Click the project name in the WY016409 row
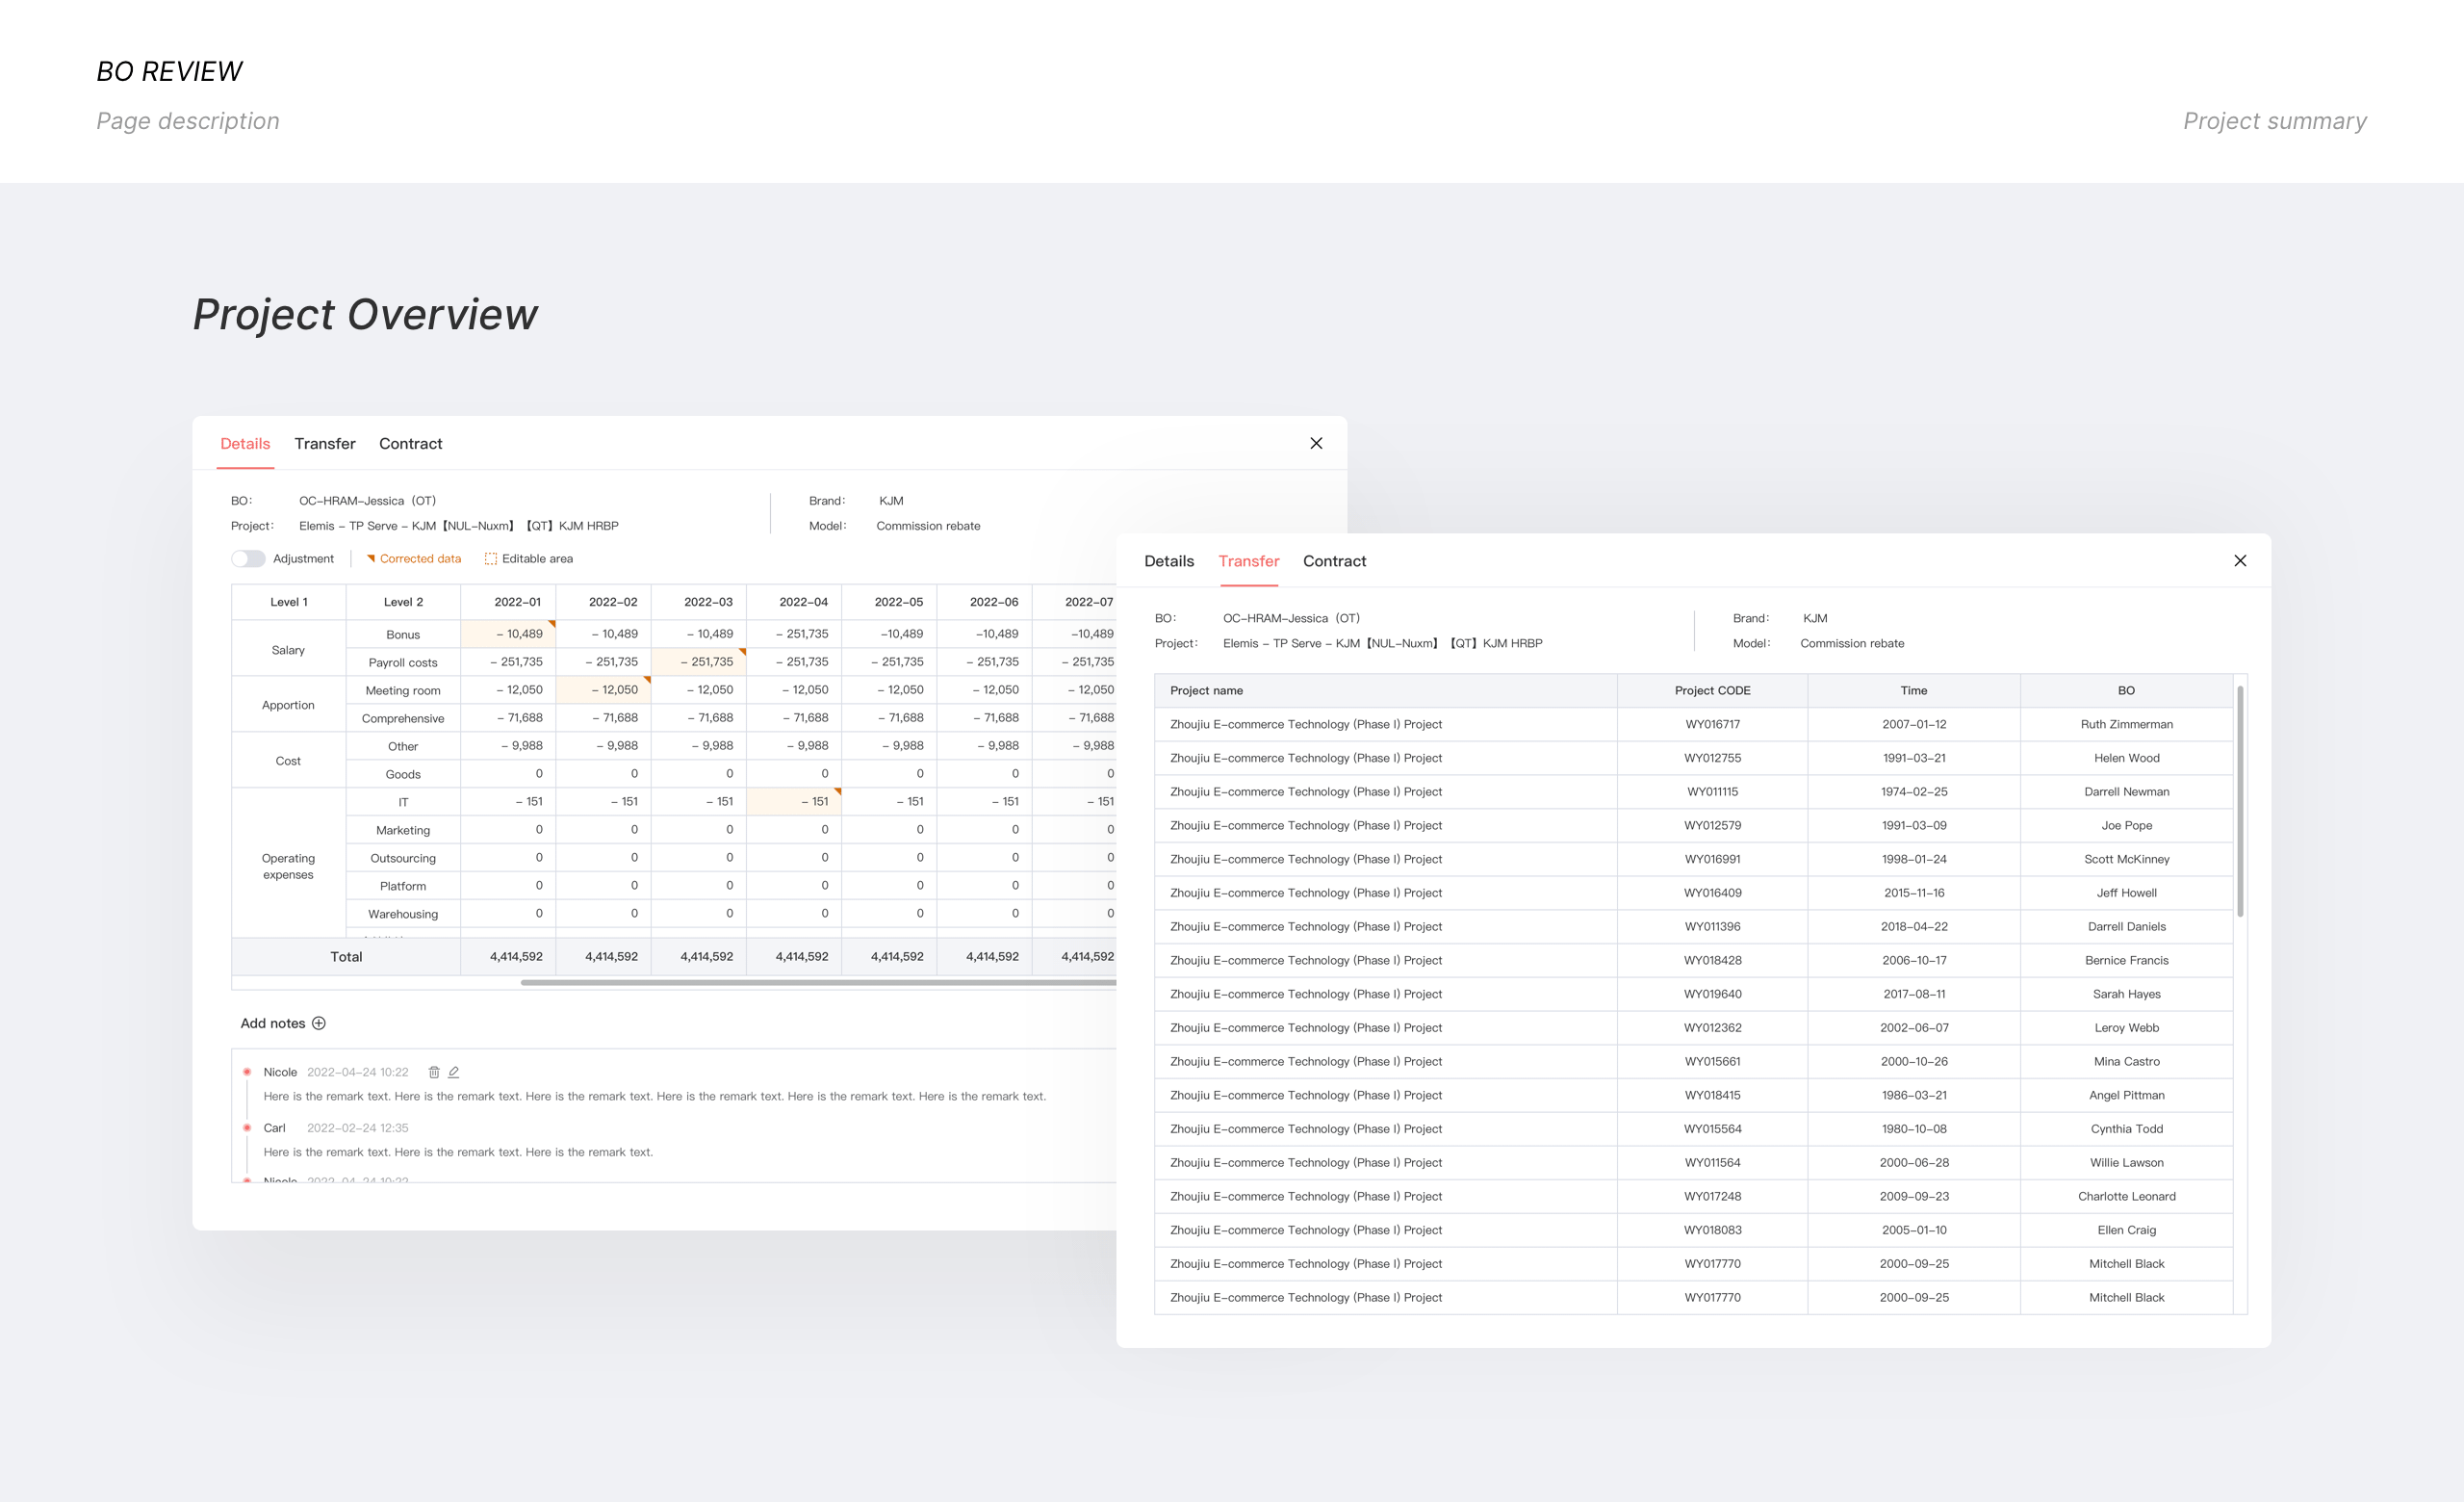The image size is (2464, 1502). pos(1306,893)
